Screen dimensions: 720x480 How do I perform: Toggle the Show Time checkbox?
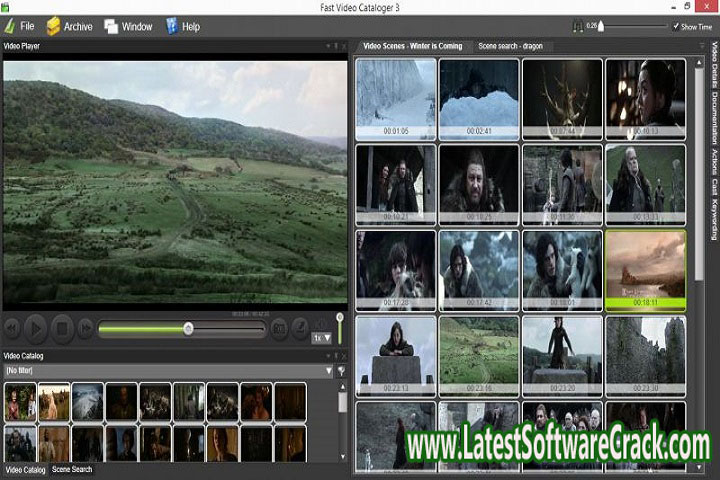676,27
